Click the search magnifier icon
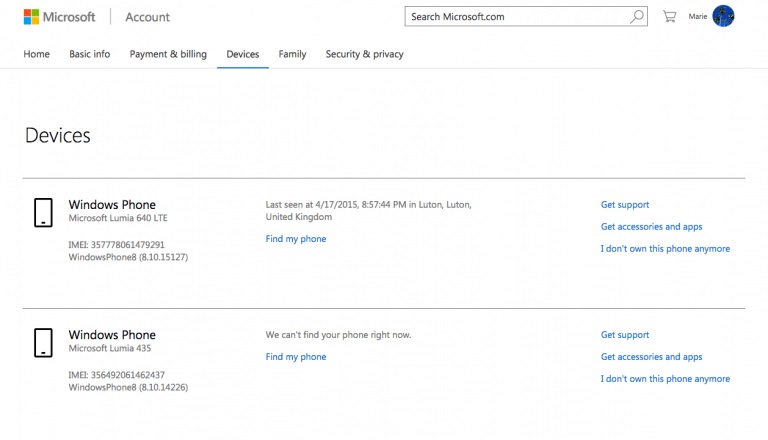Viewport: 768px width, 440px height. (x=637, y=17)
